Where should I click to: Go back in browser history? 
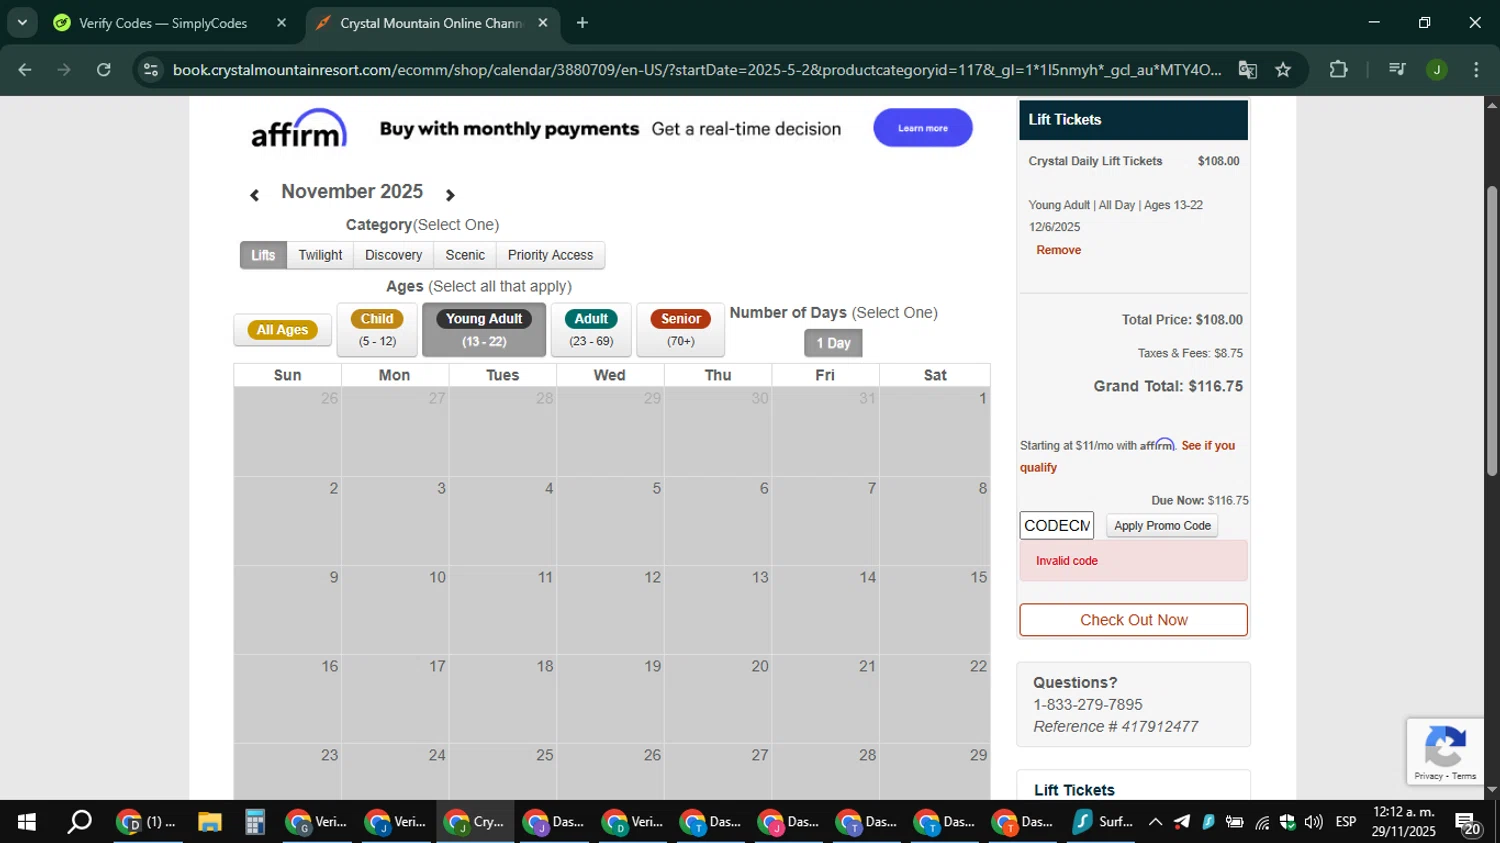click(x=25, y=70)
